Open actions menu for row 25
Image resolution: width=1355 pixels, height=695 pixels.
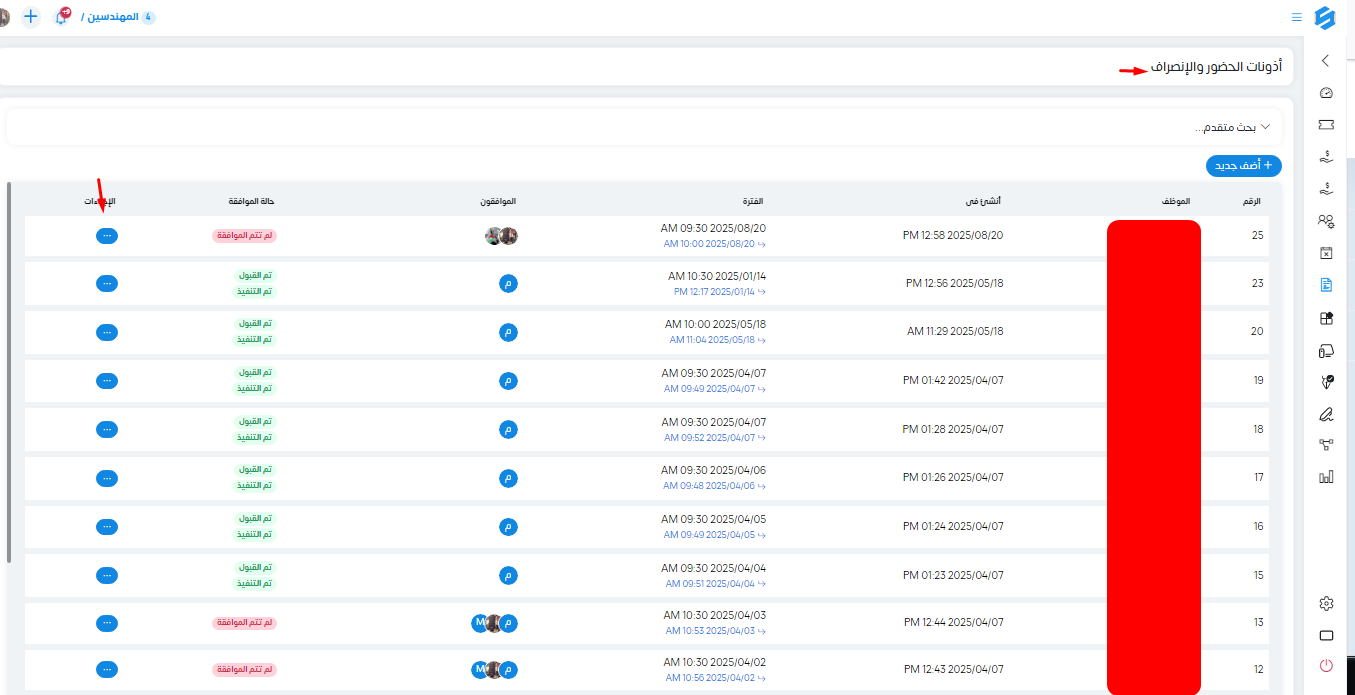click(107, 236)
